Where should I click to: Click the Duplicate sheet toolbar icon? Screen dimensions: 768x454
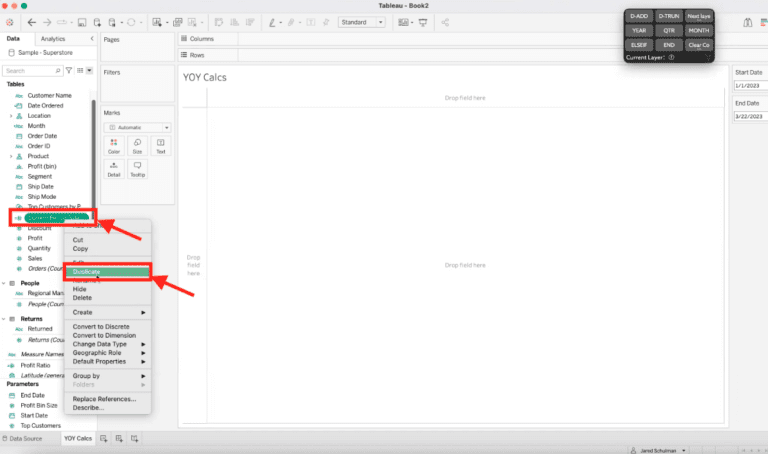tap(178, 23)
